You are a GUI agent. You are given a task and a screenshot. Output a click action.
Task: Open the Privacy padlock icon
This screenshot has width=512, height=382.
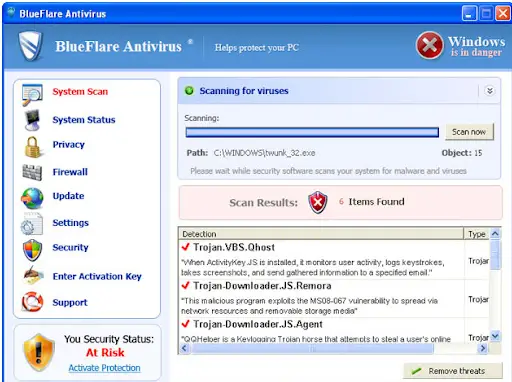coord(33,147)
